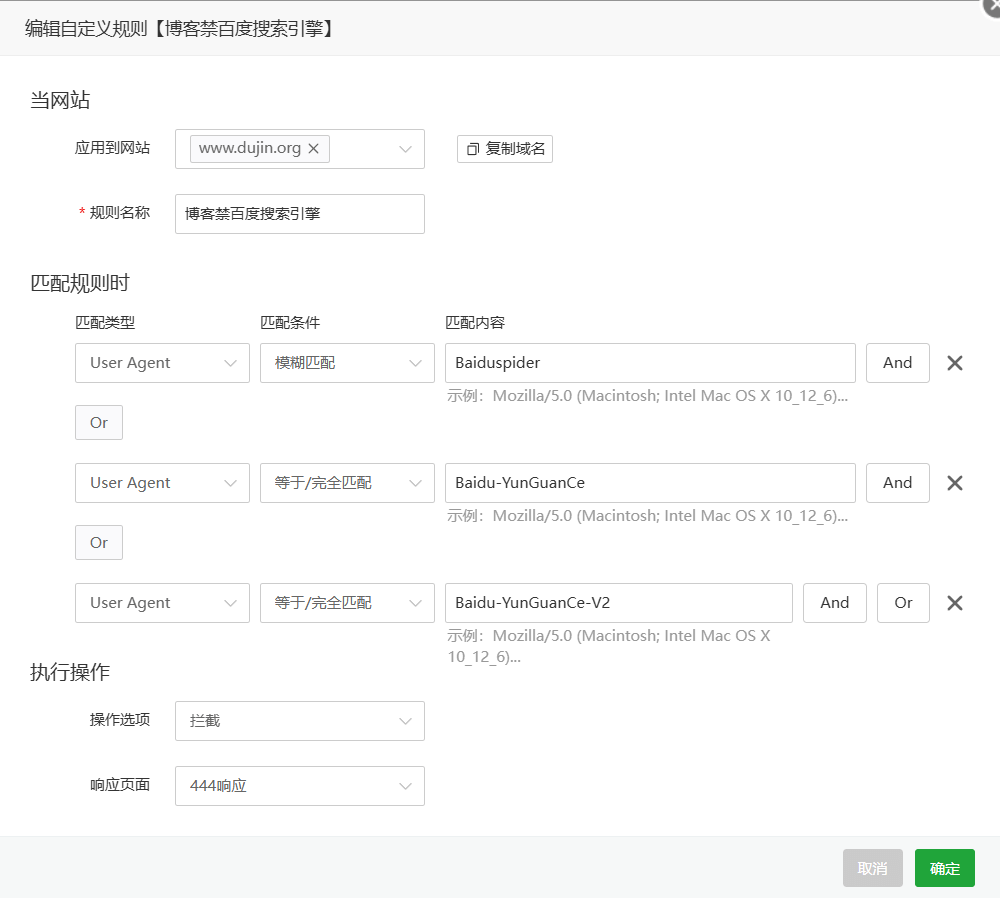Click 确定 to confirm the rule
The height and width of the screenshot is (898, 1000).
tap(945, 868)
